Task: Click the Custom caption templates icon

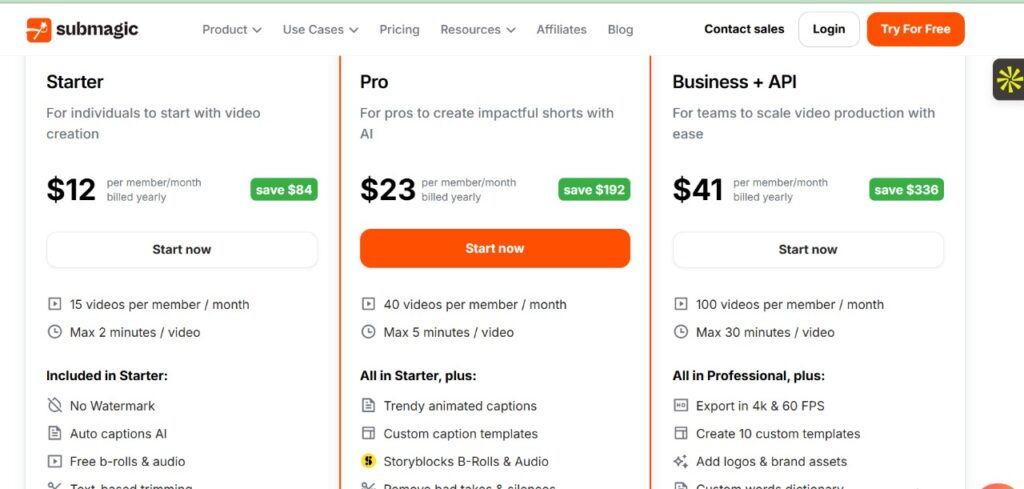Action: (368, 434)
